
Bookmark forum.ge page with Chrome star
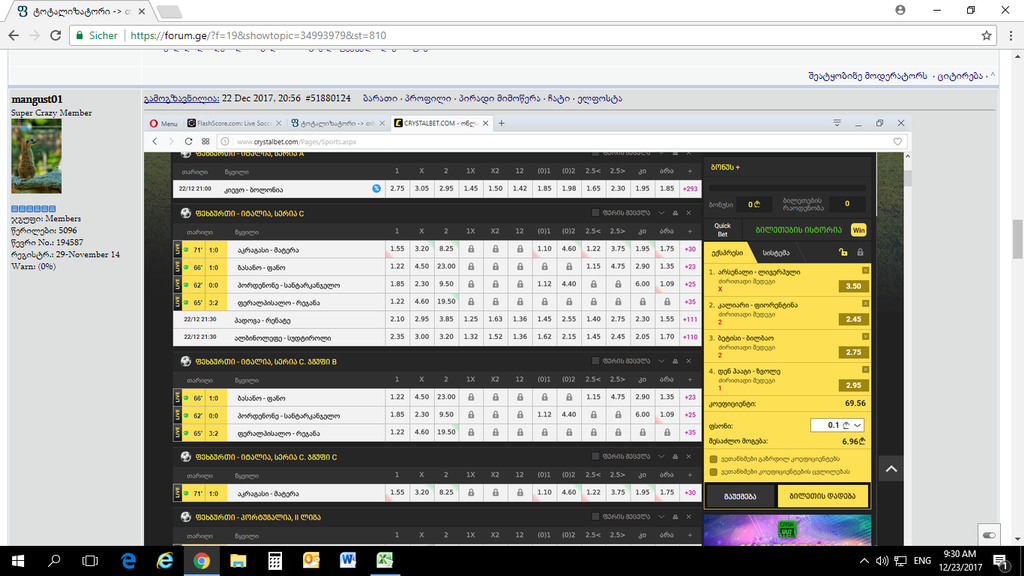coord(986,35)
